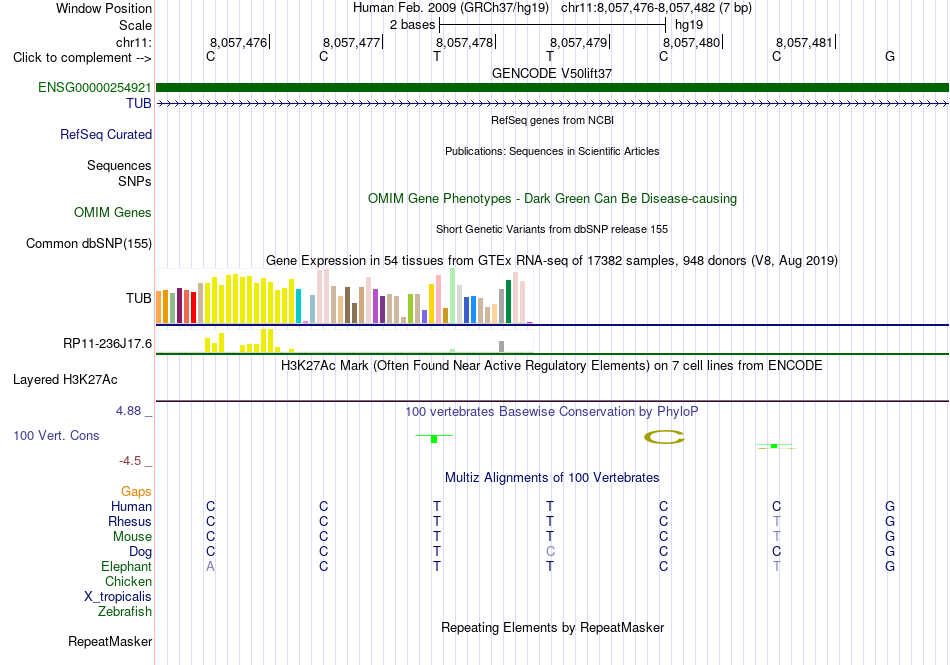Click the TUB transcript label under GENCODE
This screenshot has height=665, width=950.
pyautogui.click(x=139, y=104)
